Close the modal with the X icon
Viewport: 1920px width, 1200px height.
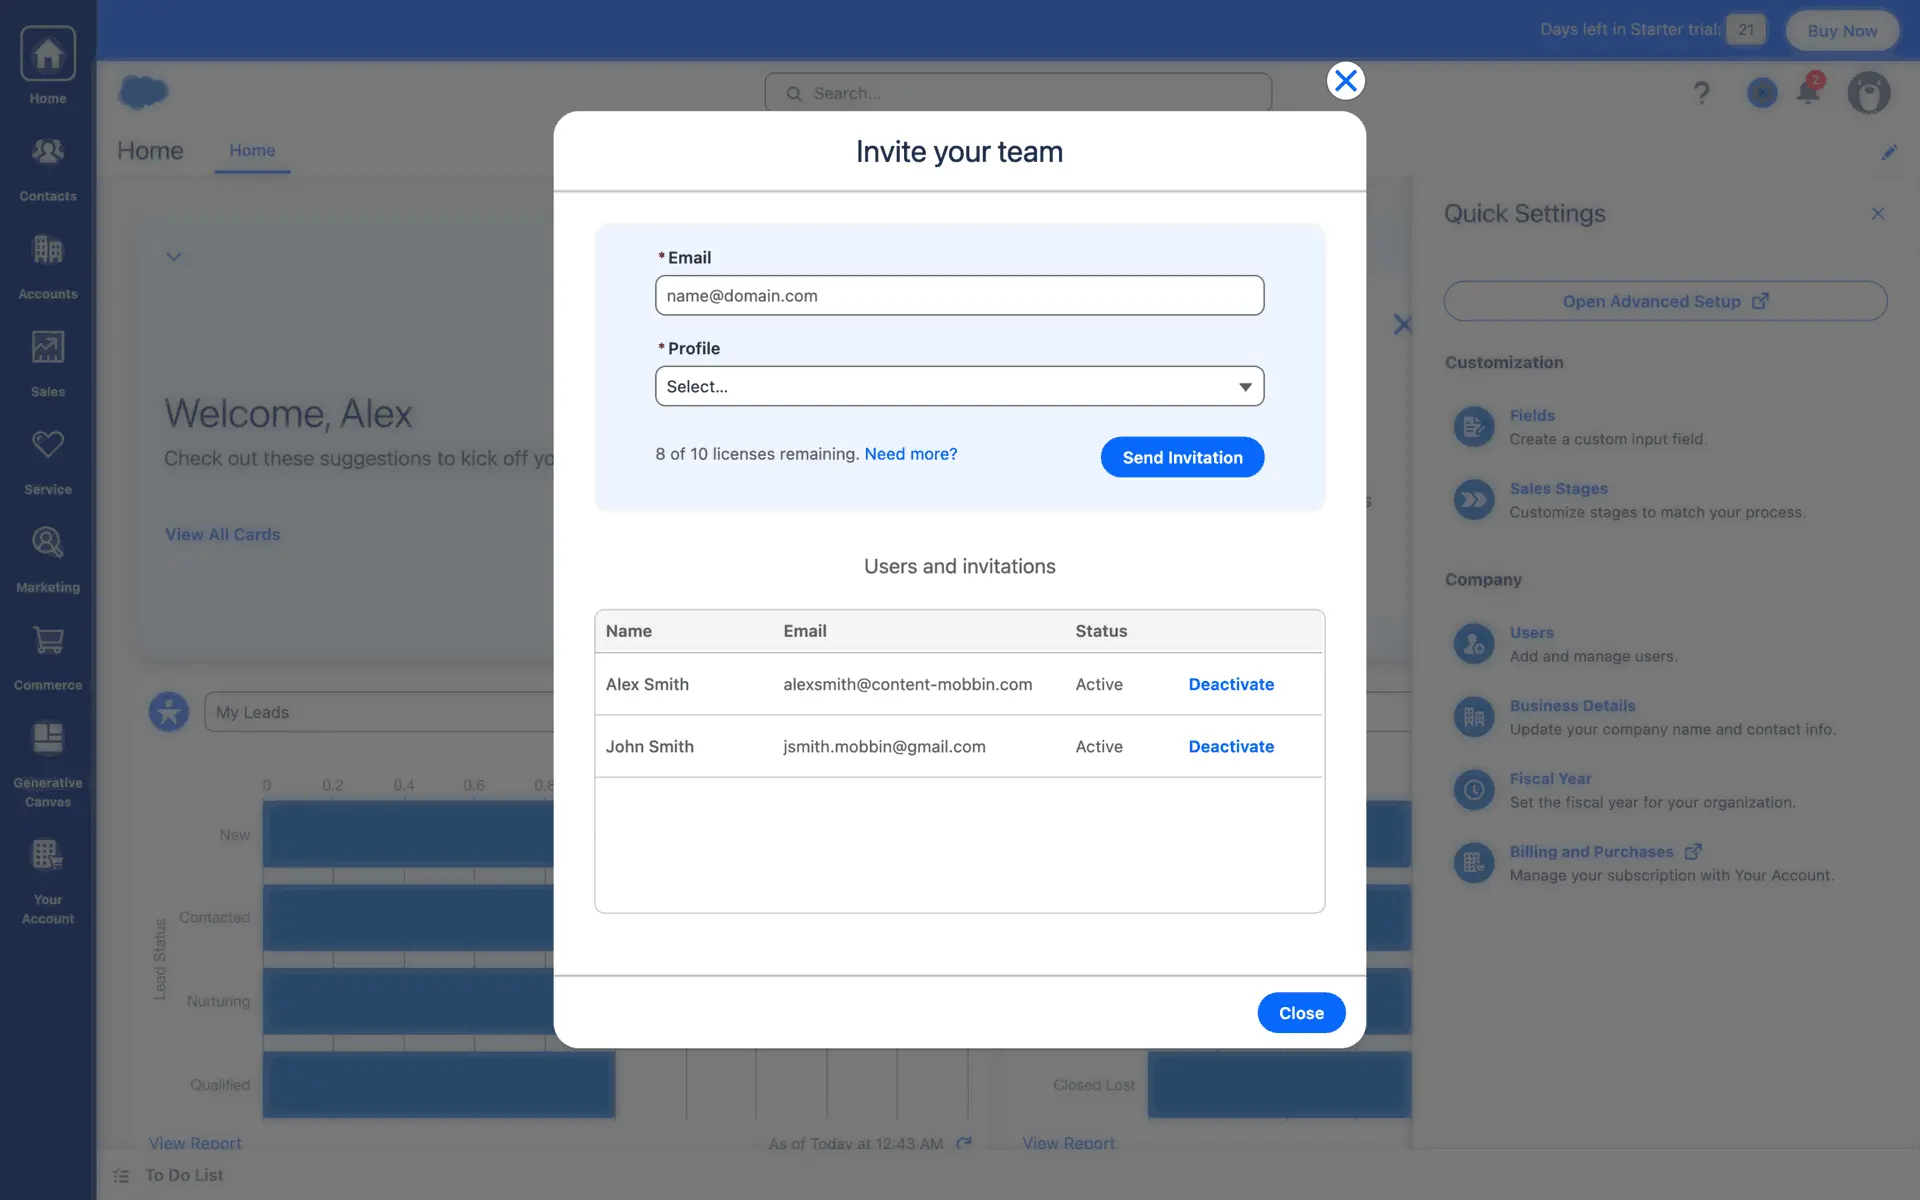coord(1345,81)
